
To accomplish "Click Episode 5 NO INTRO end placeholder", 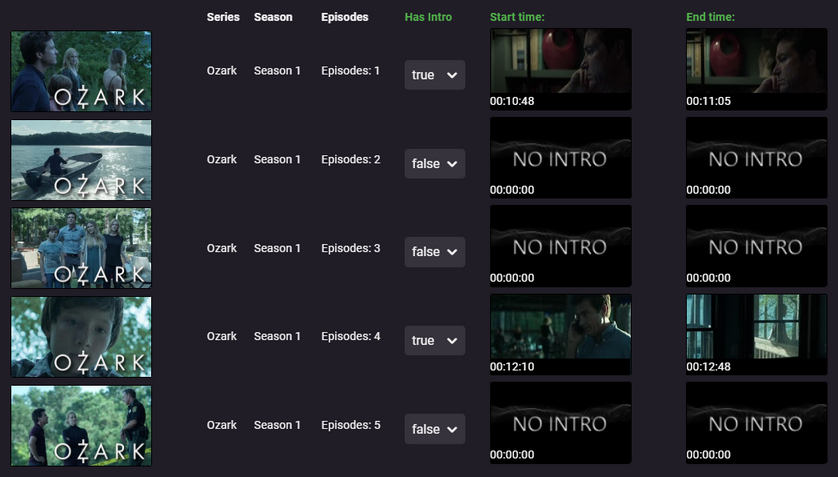I will coord(756,423).
